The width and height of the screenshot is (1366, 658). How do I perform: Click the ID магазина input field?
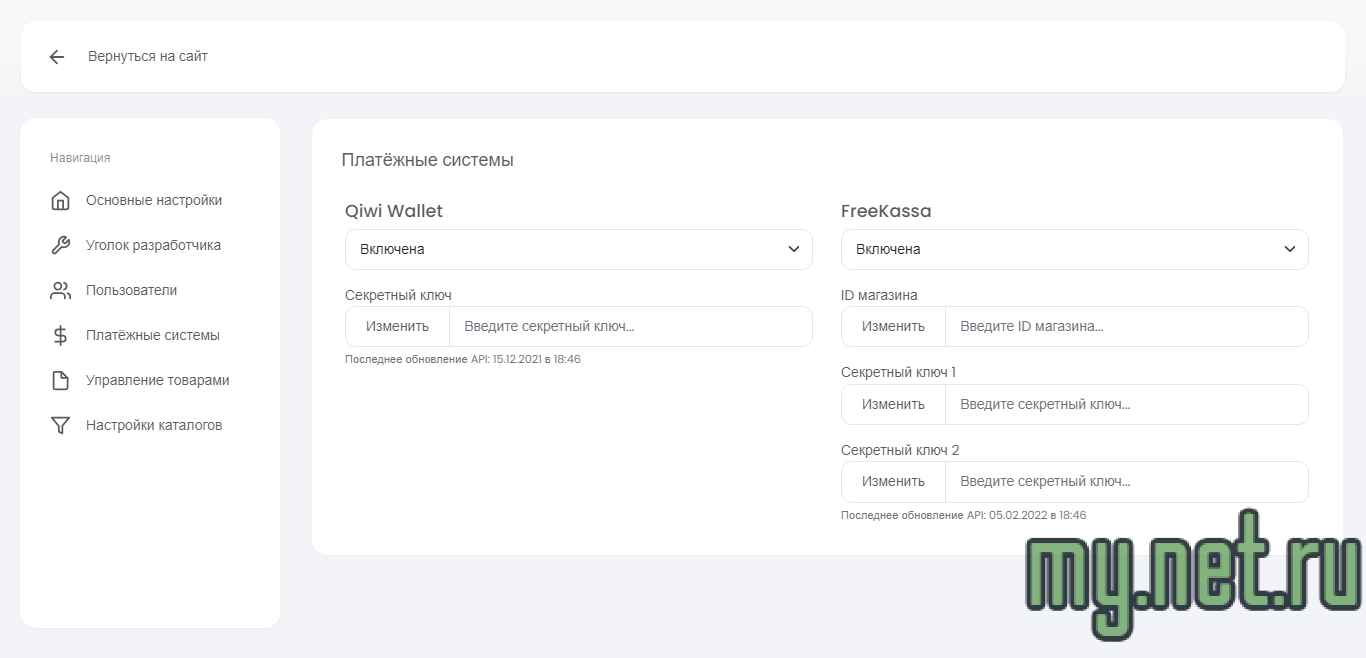pyautogui.click(x=1126, y=326)
